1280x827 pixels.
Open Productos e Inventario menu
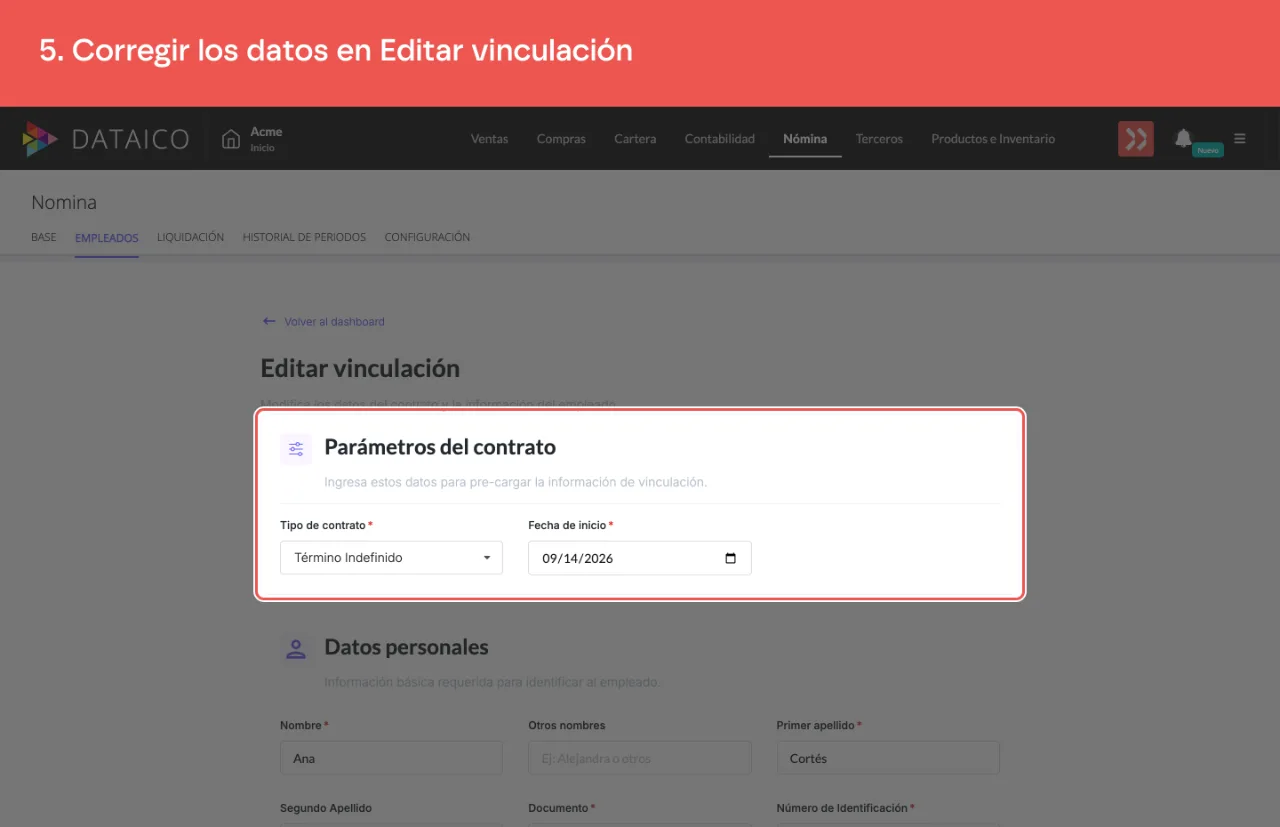point(993,139)
